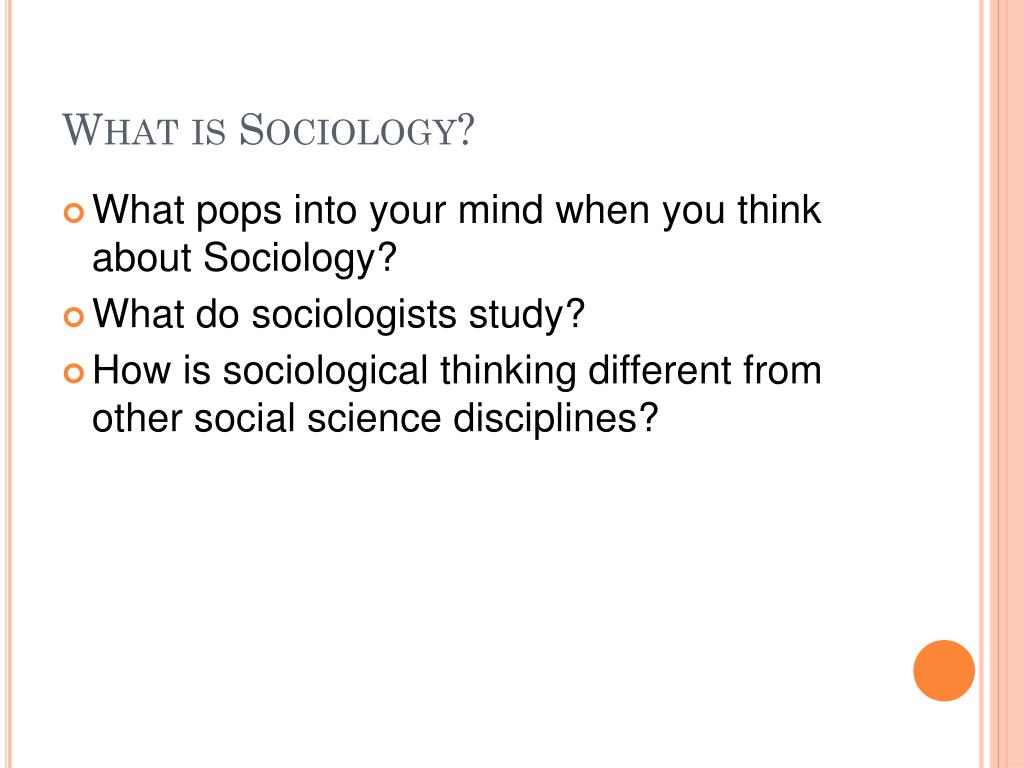Select the 'What is Sociology?' slide title
Screen dimensions: 1024x768
click(268, 129)
